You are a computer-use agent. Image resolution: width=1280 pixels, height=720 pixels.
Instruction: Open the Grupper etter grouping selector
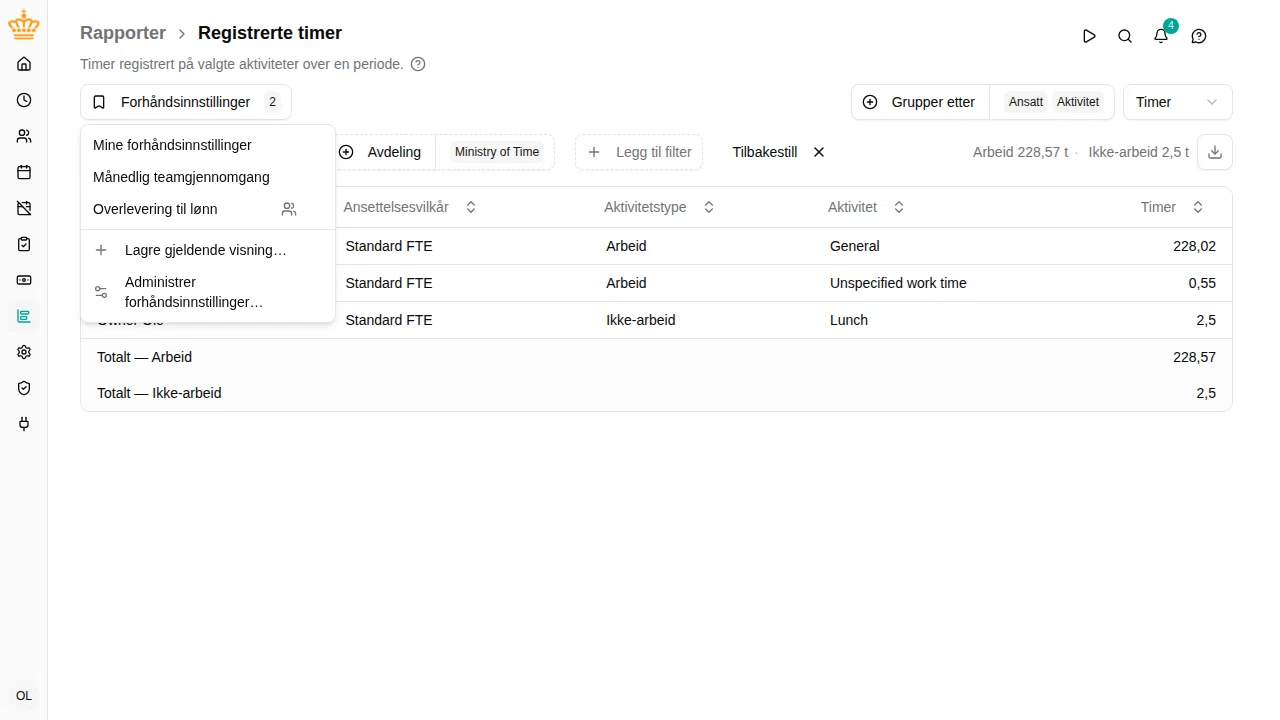click(920, 102)
